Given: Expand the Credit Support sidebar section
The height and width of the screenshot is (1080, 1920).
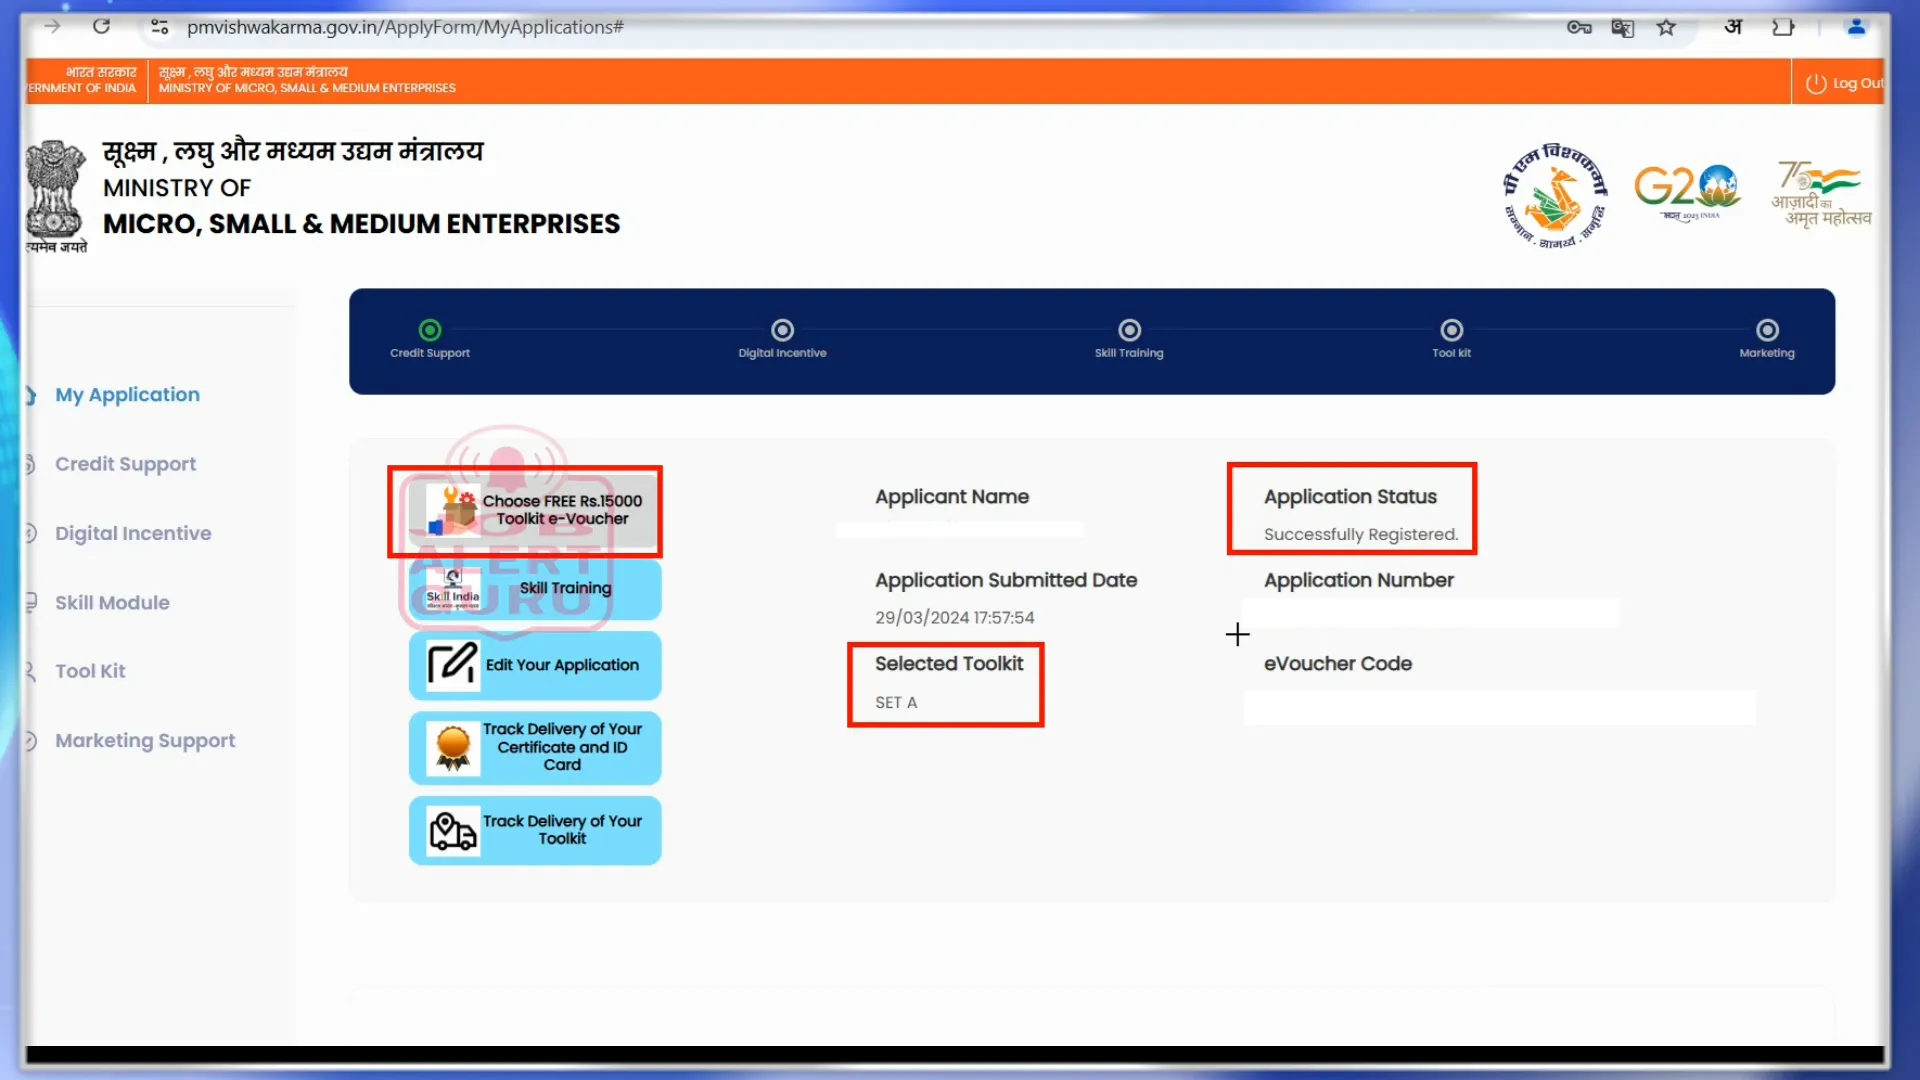Looking at the screenshot, I should click(x=125, y=464).
